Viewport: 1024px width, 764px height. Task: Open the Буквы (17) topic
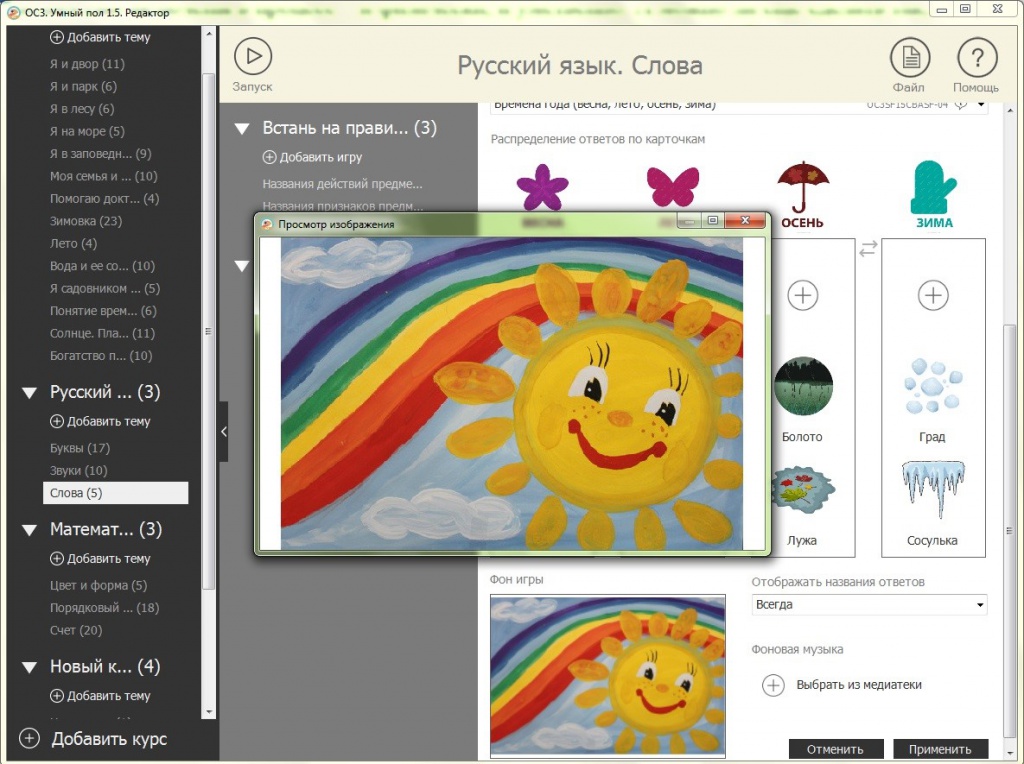pos(80,448)
